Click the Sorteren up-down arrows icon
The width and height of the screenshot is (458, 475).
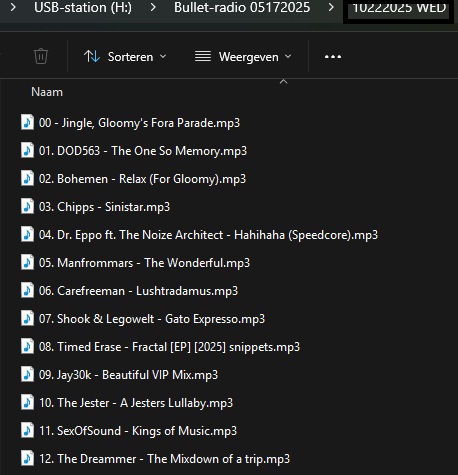pos(92,56)
